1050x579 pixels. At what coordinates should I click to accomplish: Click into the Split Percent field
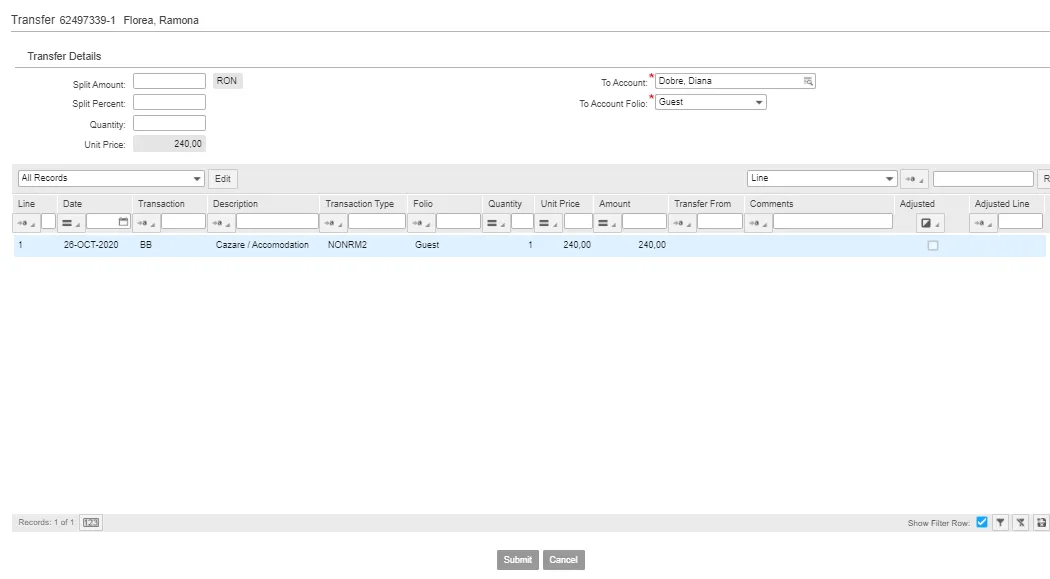[169, 102]
